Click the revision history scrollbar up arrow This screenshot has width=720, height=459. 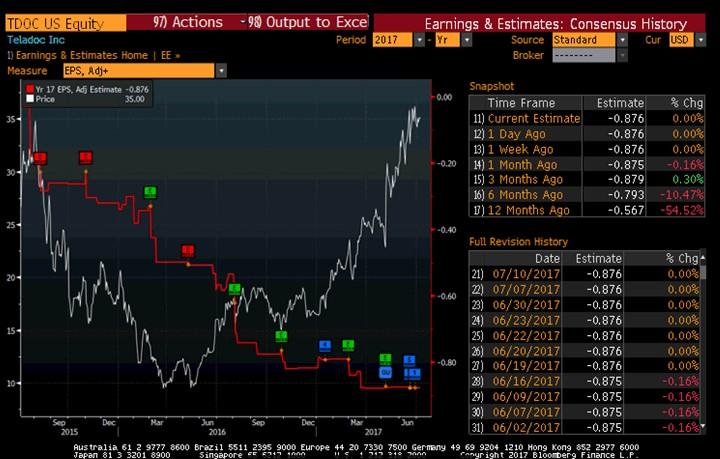click(x=702, y=257)
